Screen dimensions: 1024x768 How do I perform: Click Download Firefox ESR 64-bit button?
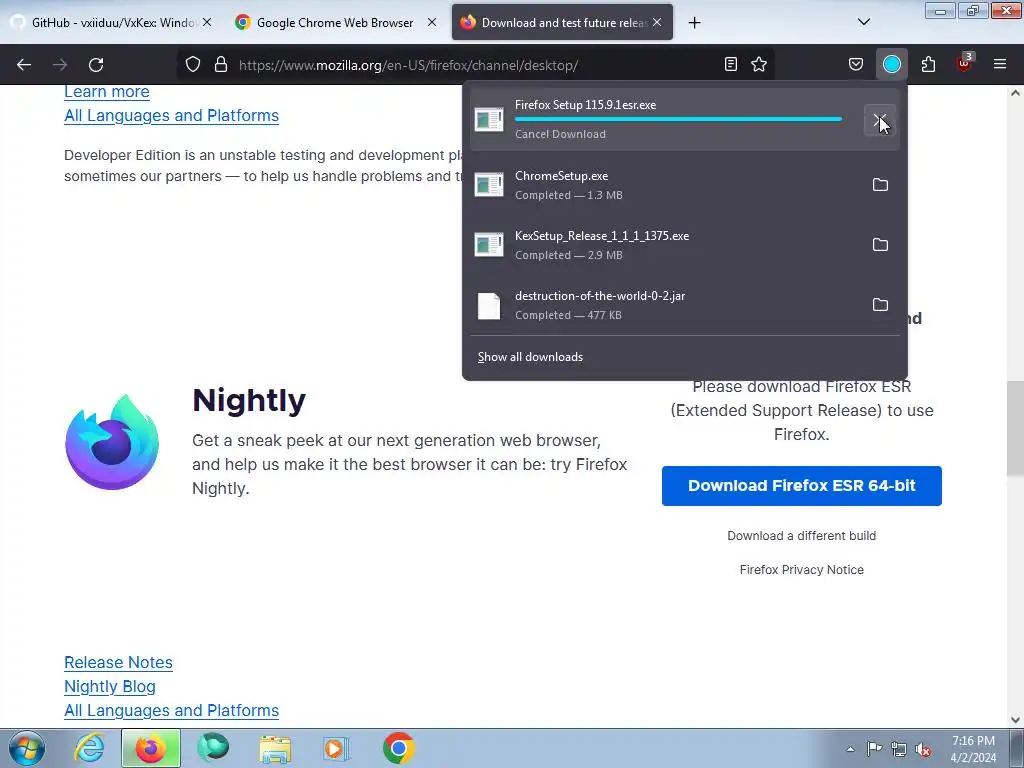801,486
